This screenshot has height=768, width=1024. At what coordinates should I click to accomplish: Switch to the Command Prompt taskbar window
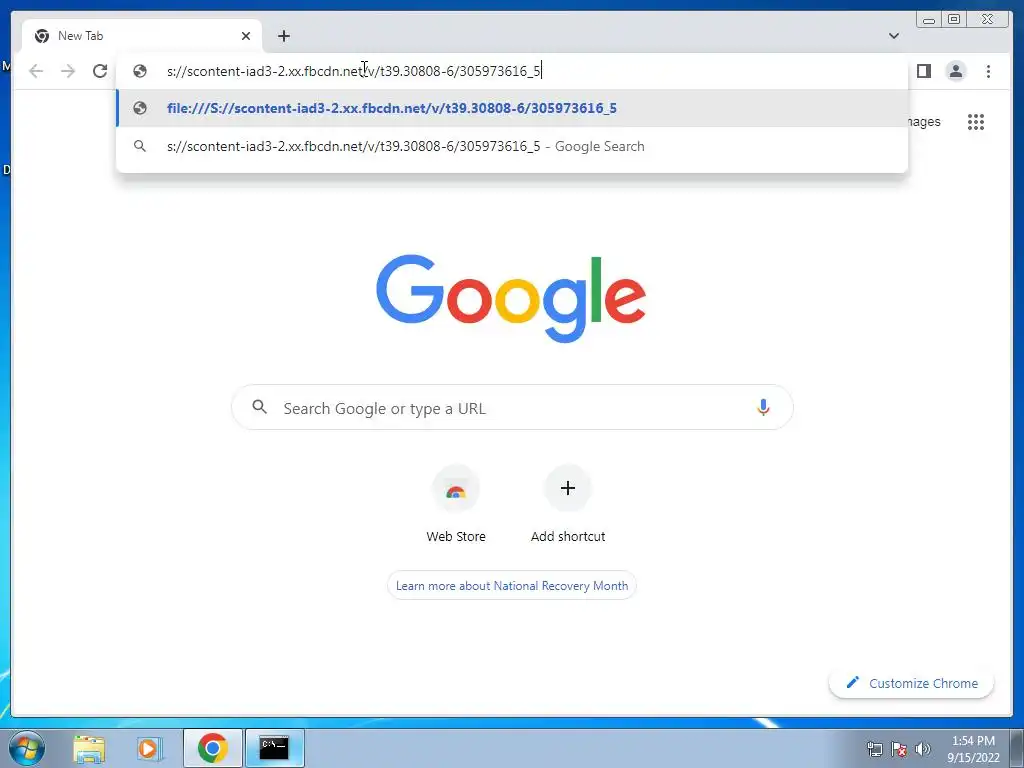(x=274, y=748)
